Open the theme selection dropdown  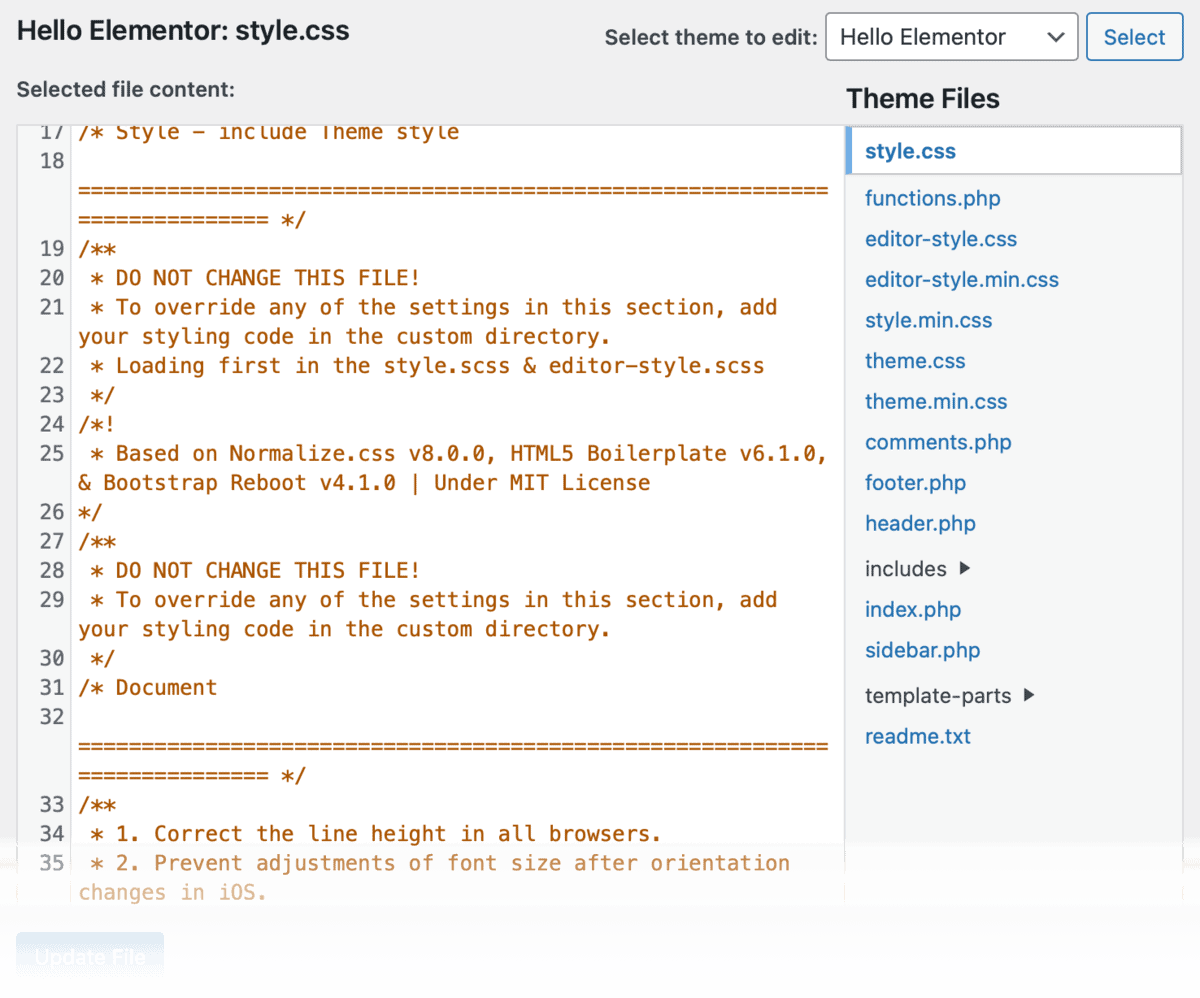(951, 37)
